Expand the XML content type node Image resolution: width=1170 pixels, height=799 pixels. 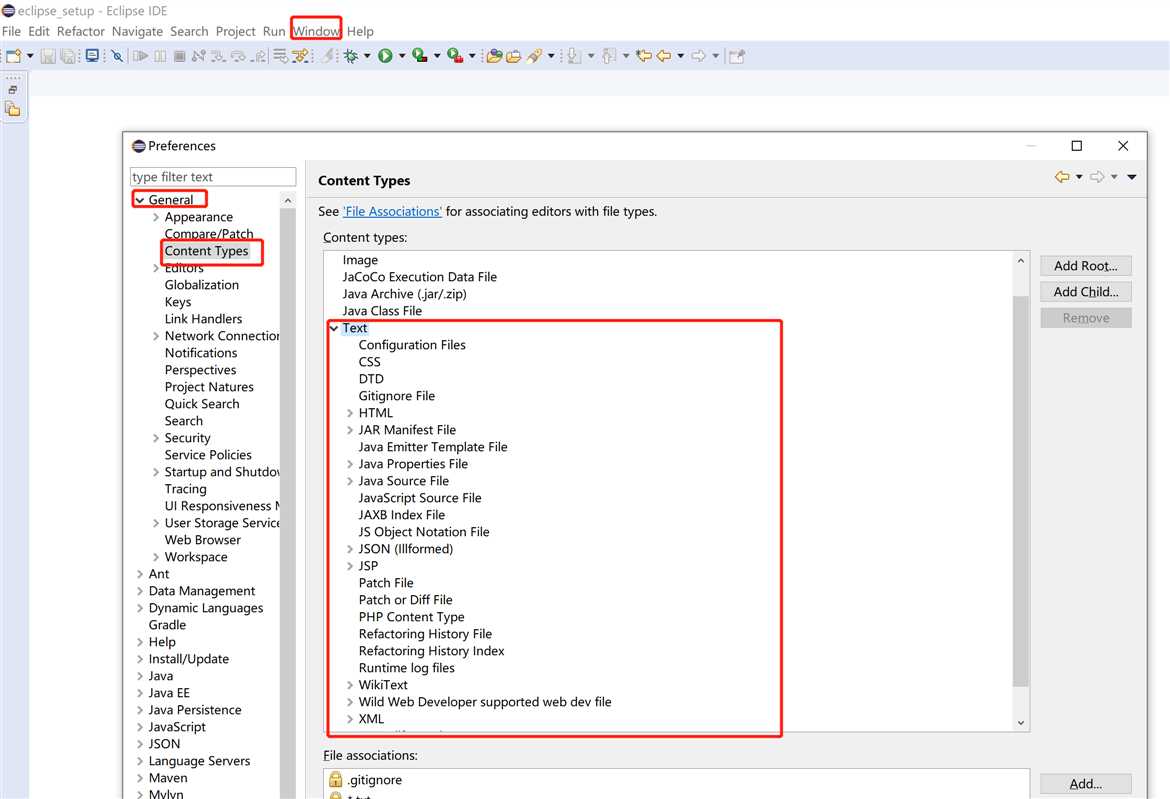tap(349, 719)
